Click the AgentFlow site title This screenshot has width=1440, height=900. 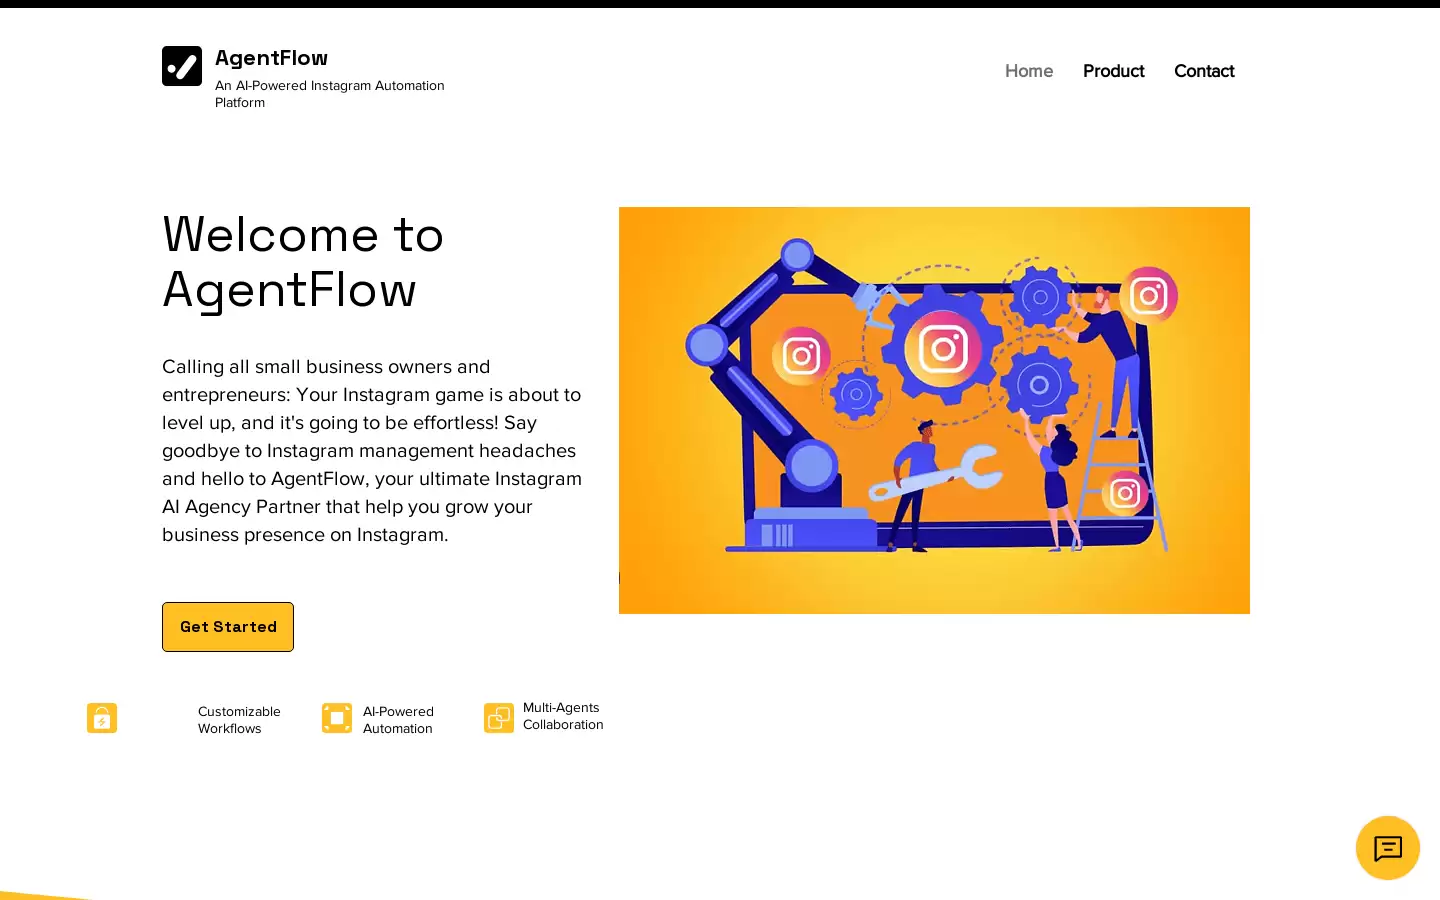pyautogui.click(x=271, y=58)
